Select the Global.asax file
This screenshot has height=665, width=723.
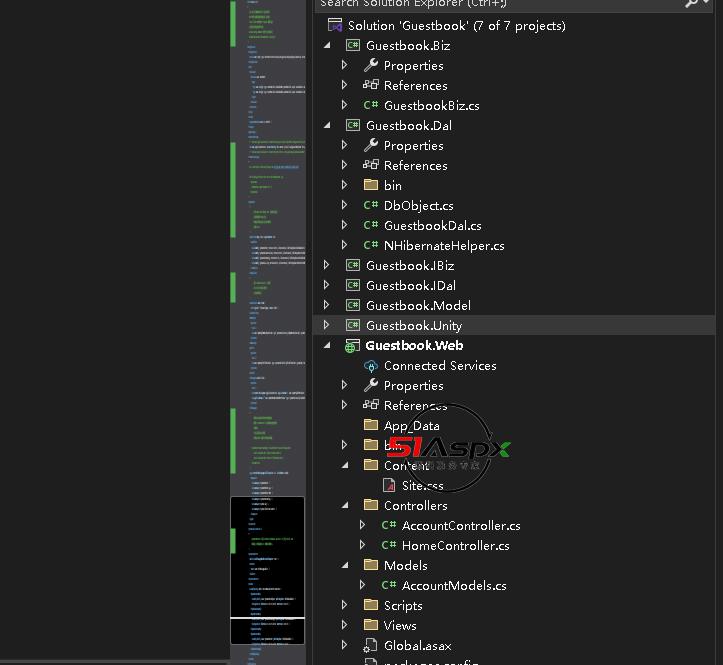[418, 645]
